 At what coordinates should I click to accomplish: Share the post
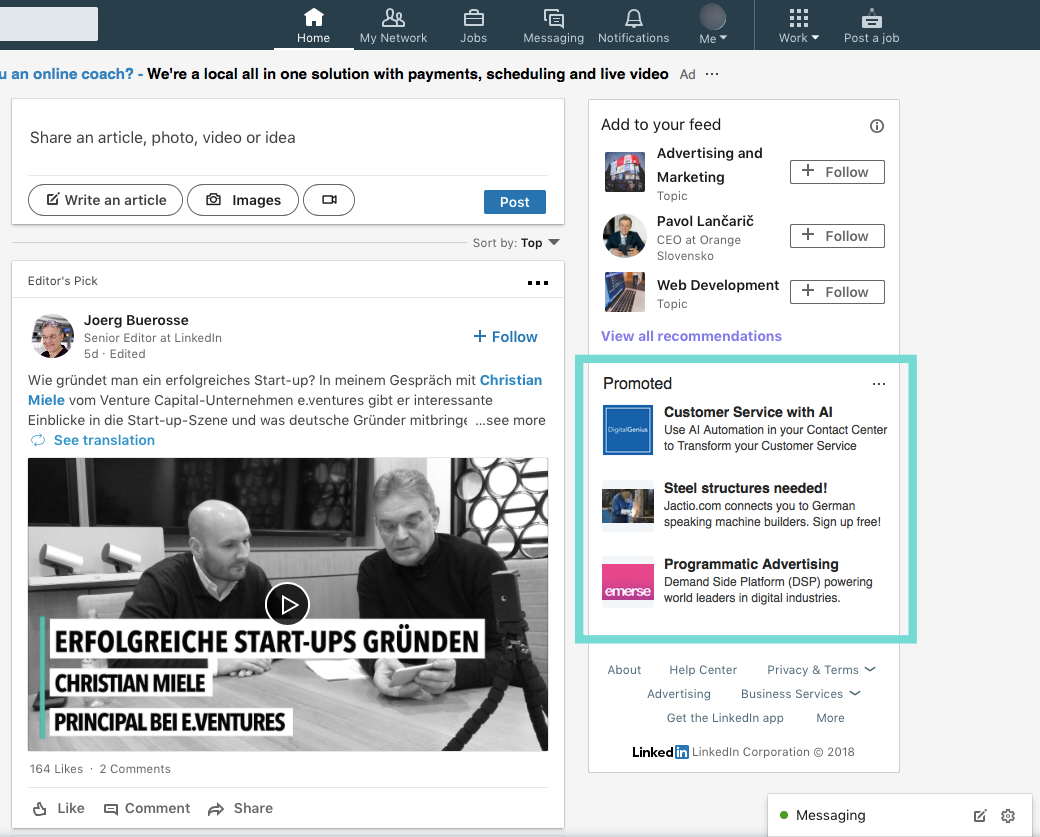click(240, 808)
